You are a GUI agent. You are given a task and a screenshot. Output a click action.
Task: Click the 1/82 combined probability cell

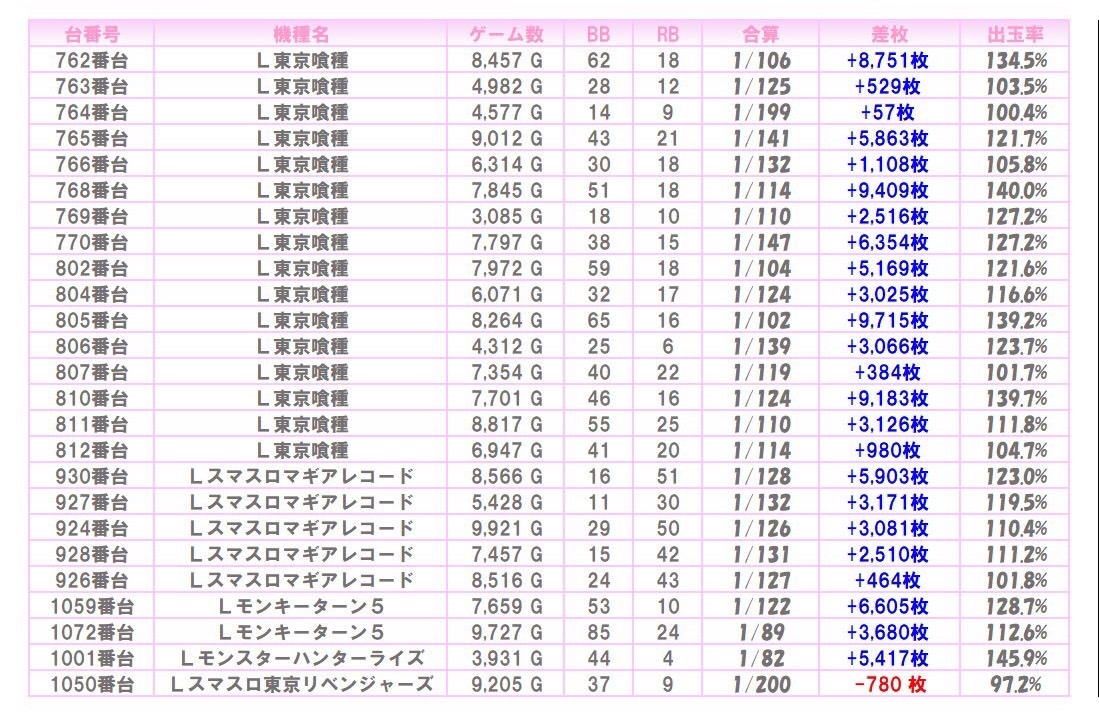761,659
